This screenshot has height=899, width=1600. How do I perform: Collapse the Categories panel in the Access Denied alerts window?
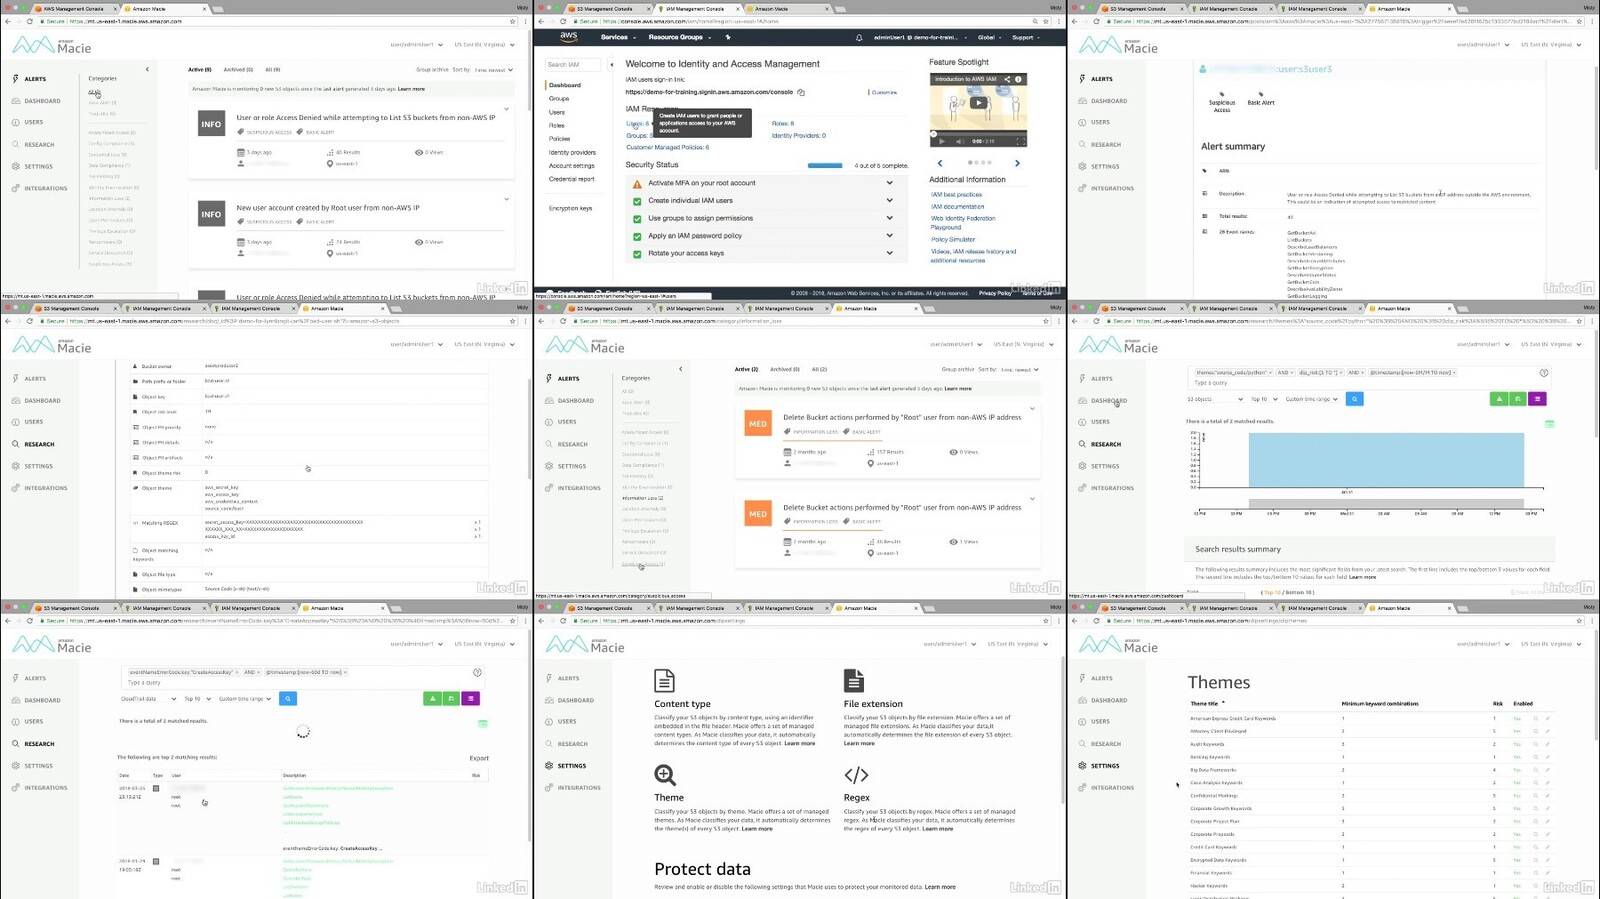tap(147, 70)
